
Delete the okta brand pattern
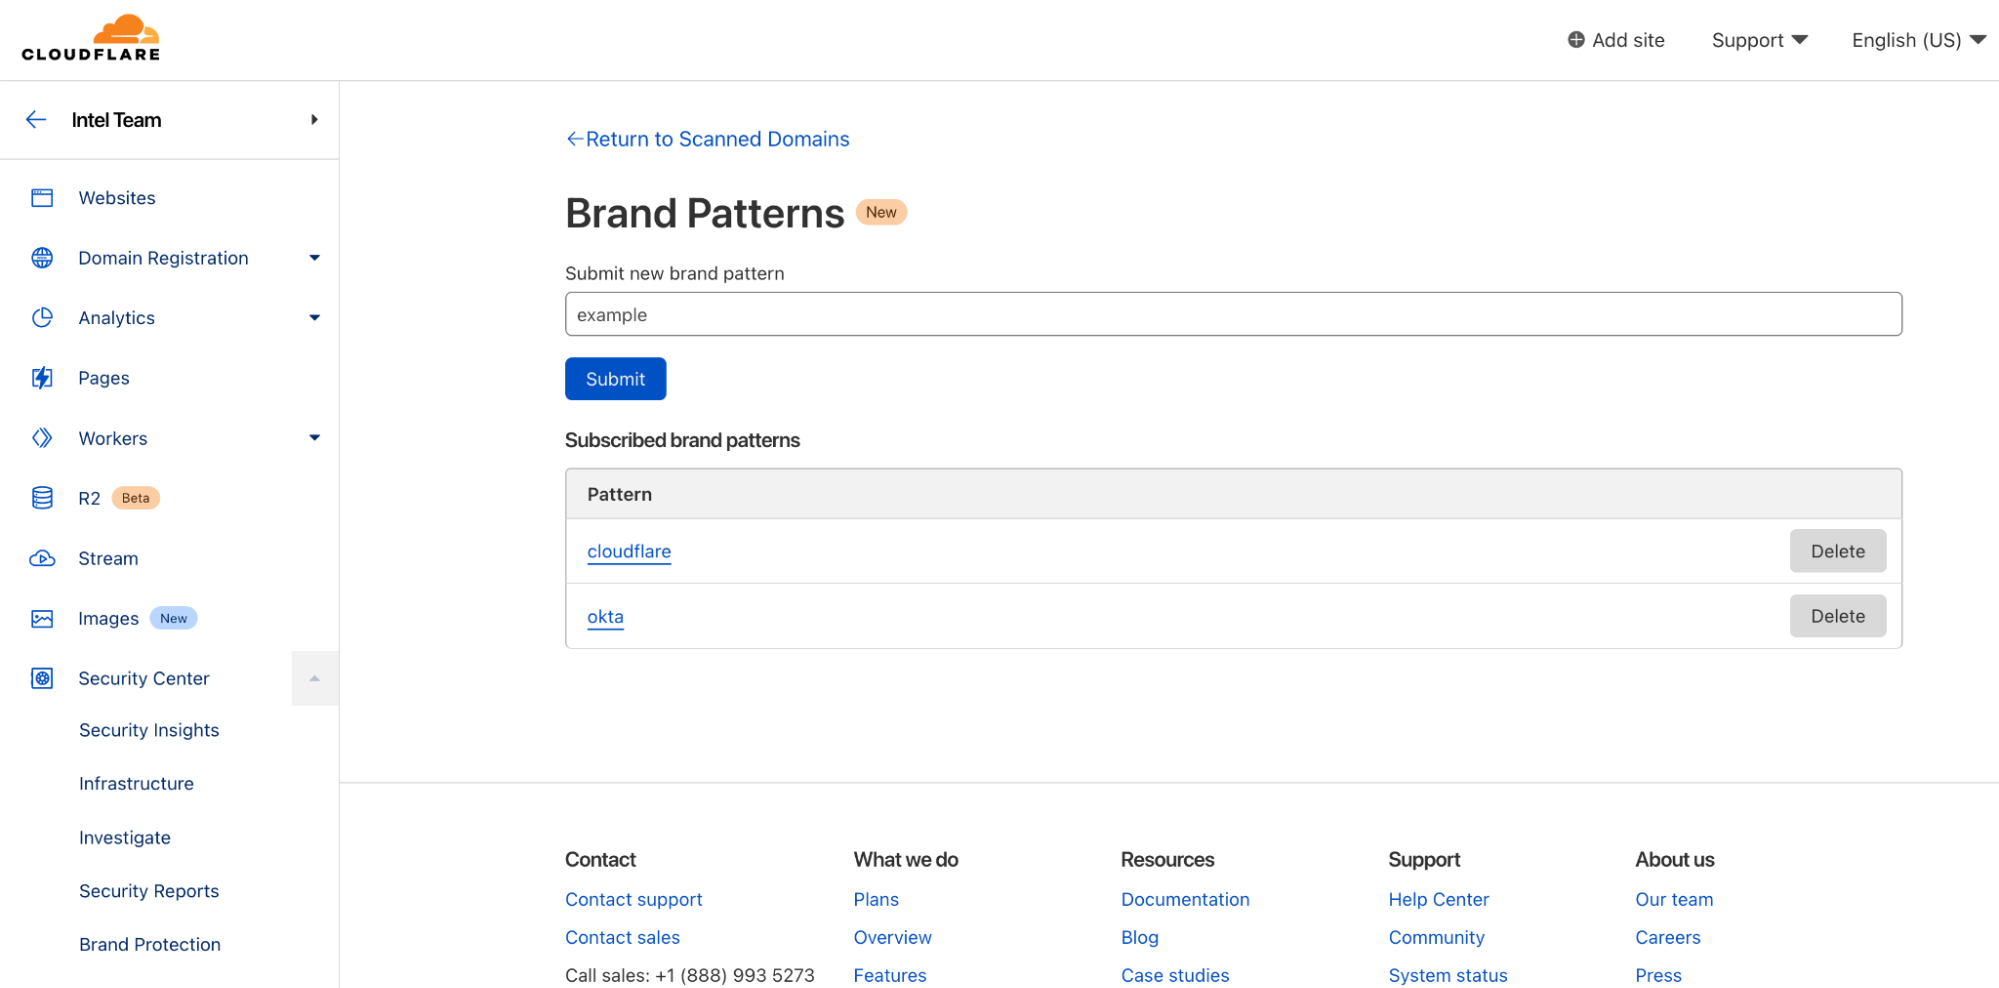[x=1837, y=616]
